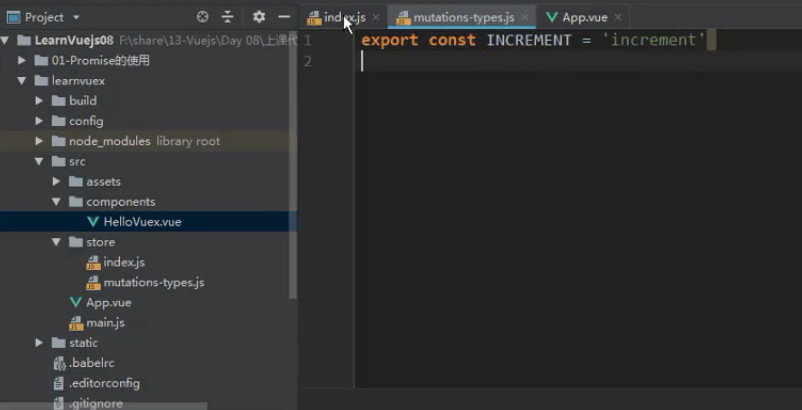The height and width of the screenshot is (410, 802).
Task: Open Project panel settings gear
Action: pyautogui.click(x=259, y=17)
